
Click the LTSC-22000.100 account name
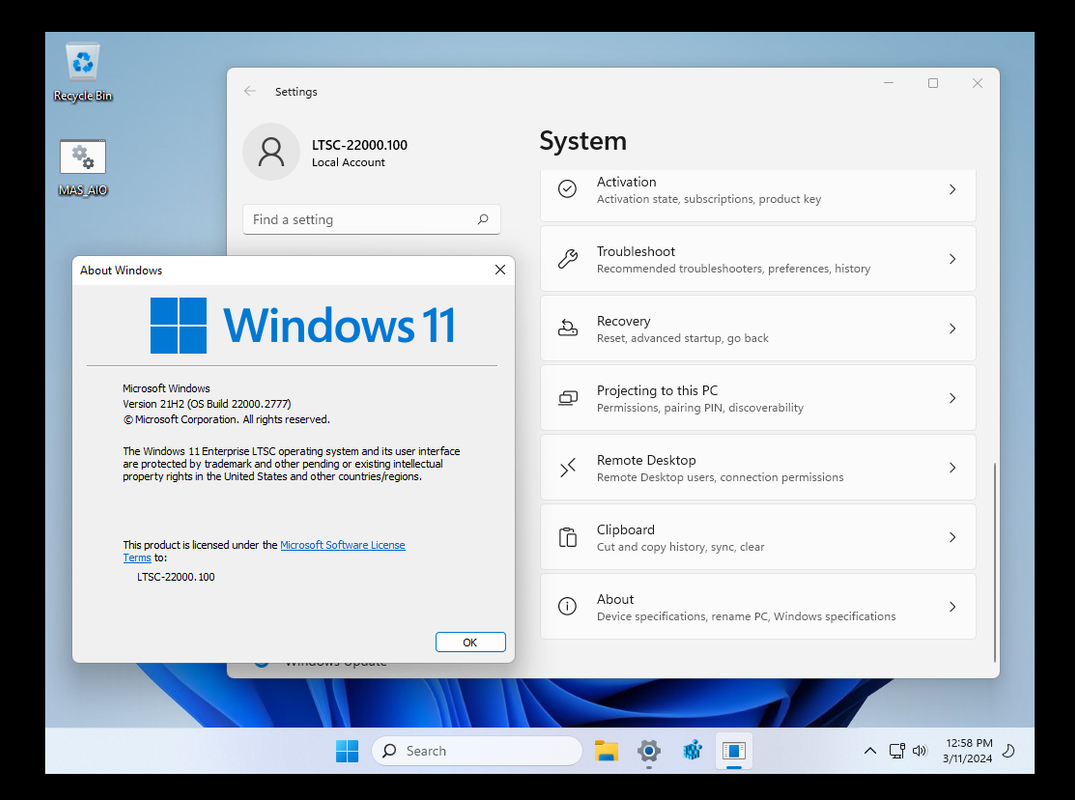tap(359, 145)
